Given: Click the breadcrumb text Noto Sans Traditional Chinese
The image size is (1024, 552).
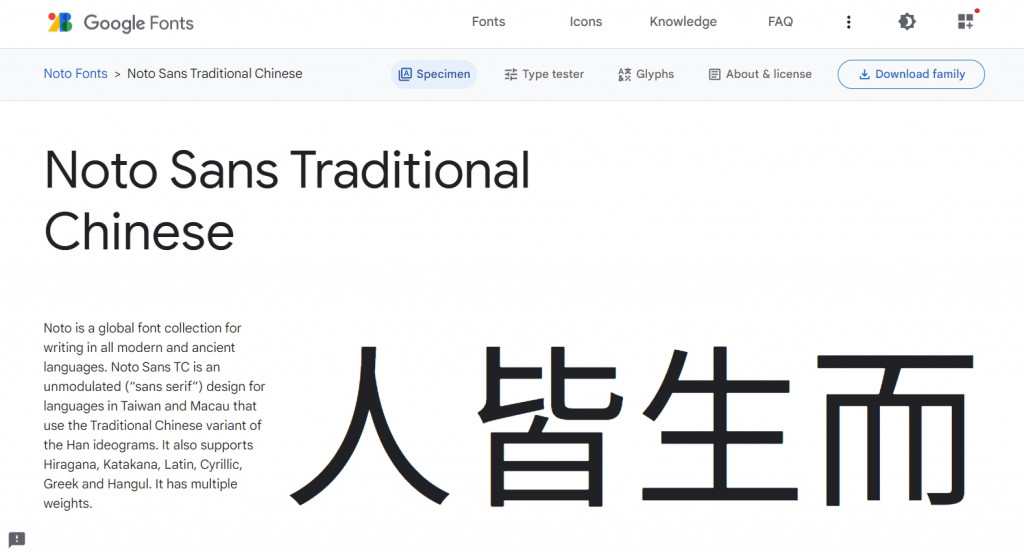Looking at the screenshot, I should click(214, 74).
